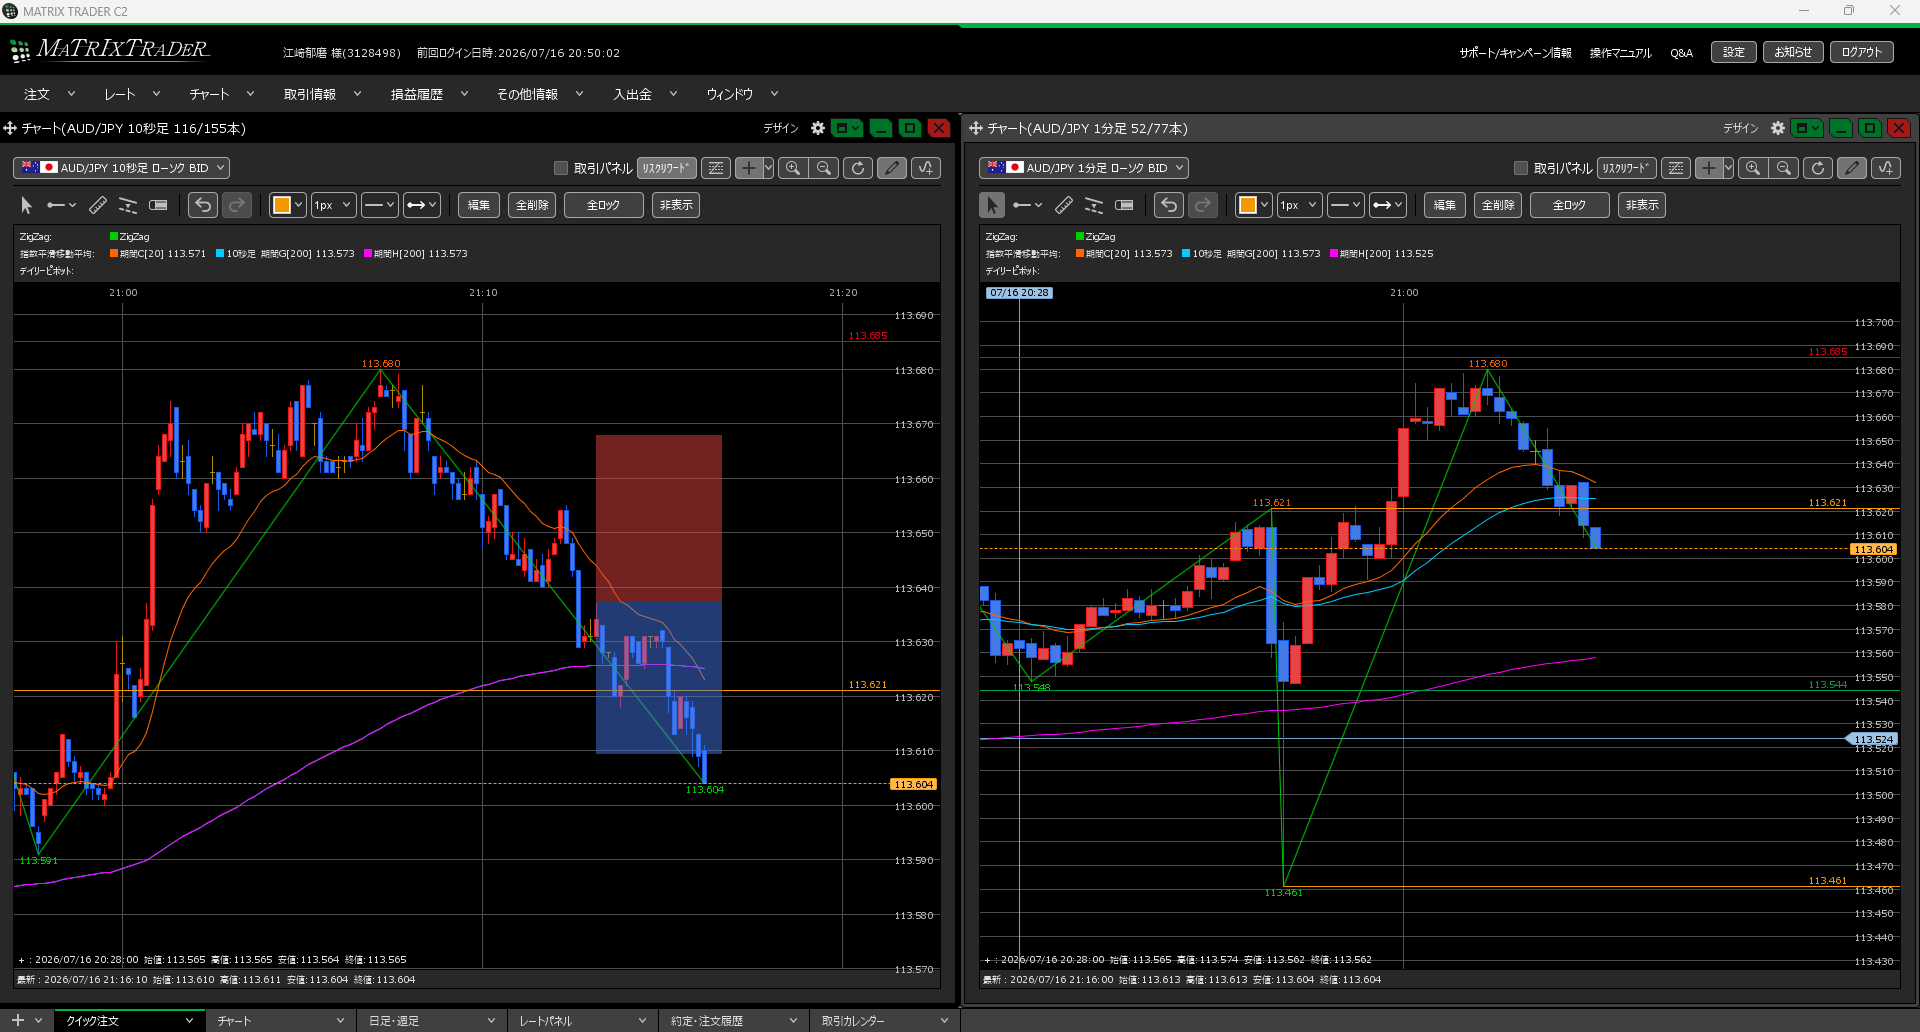Image resolution: width=1920 pixels, height=1032 pixels.
Task: Open the indicator add icon in 10秒足 chart
Action: (x=926, y=168)
